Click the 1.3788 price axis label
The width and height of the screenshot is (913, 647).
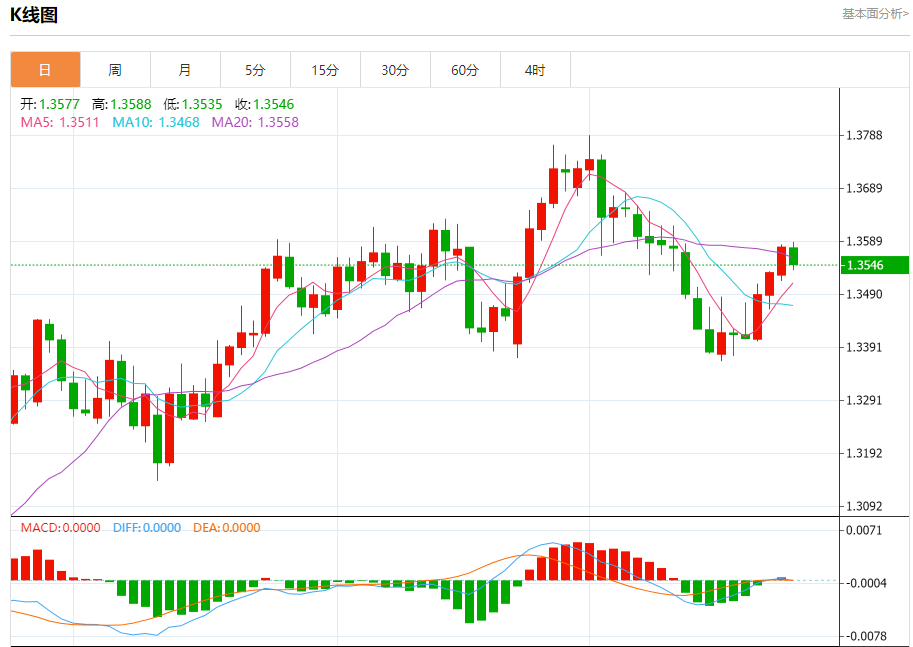[x=864, y=135]
